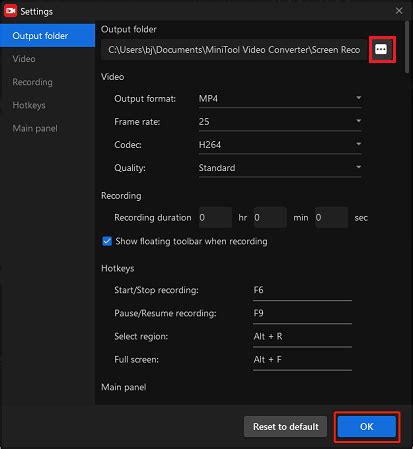
Task: Open the output folder browse button
Action: [382, 50]
